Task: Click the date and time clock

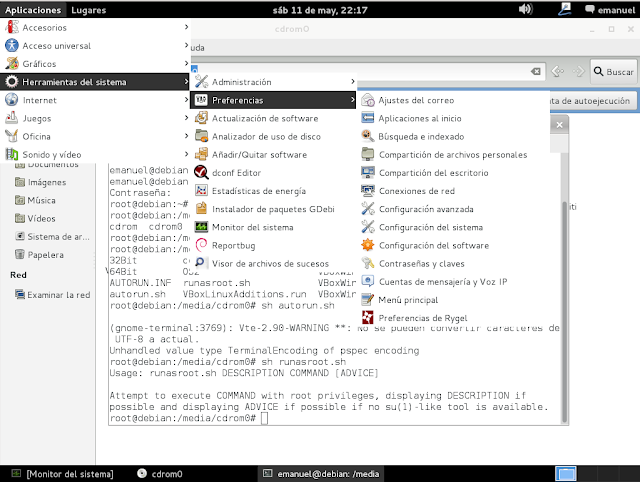Action: pyautogui.click(x=320, y=10)
